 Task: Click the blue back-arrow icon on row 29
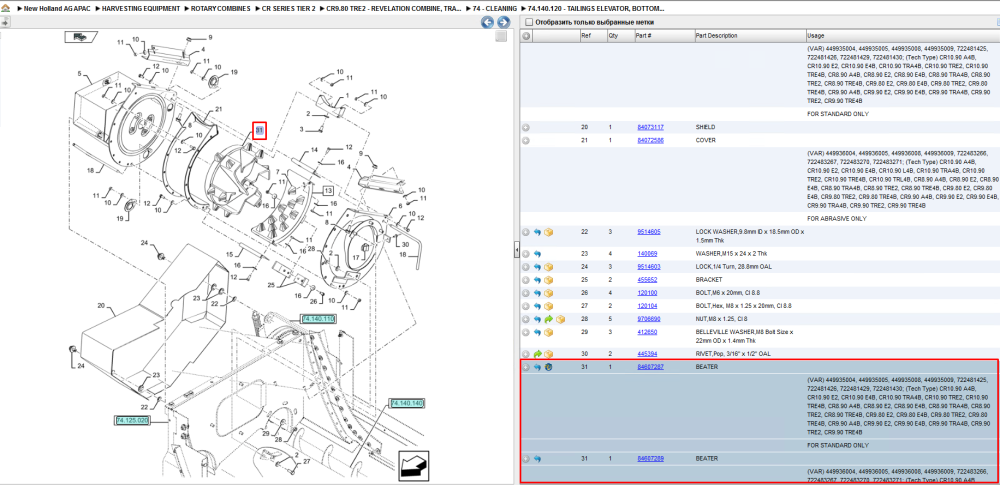[537, 332]
